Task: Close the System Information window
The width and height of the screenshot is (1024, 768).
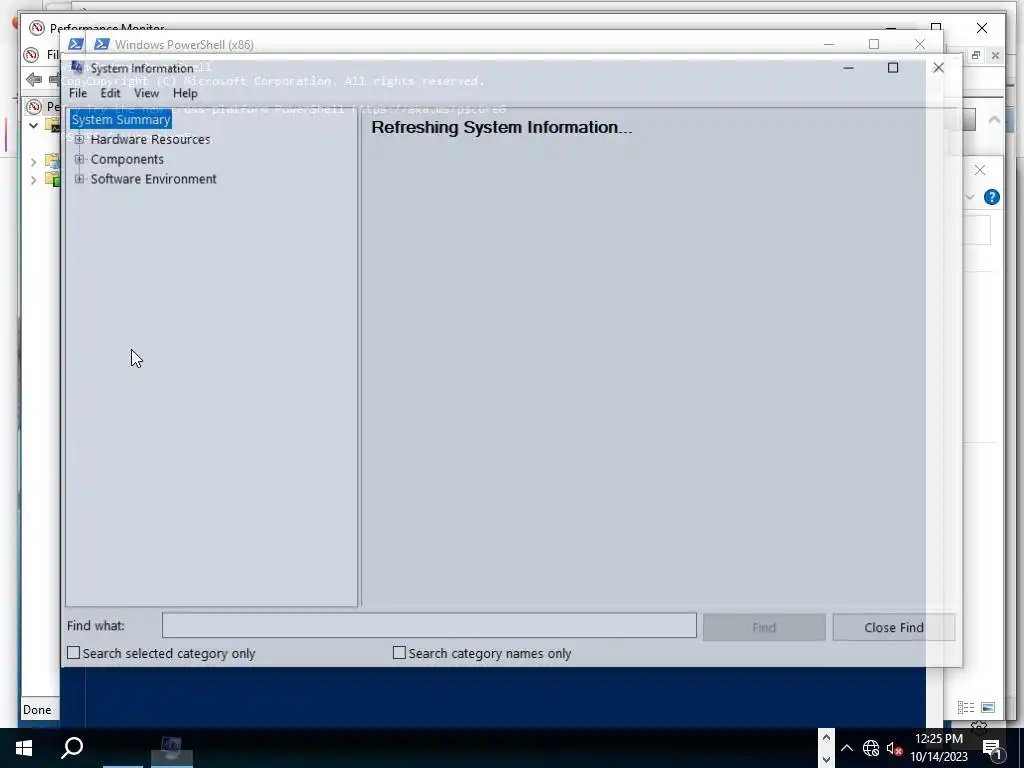Action: pos(938,68)
